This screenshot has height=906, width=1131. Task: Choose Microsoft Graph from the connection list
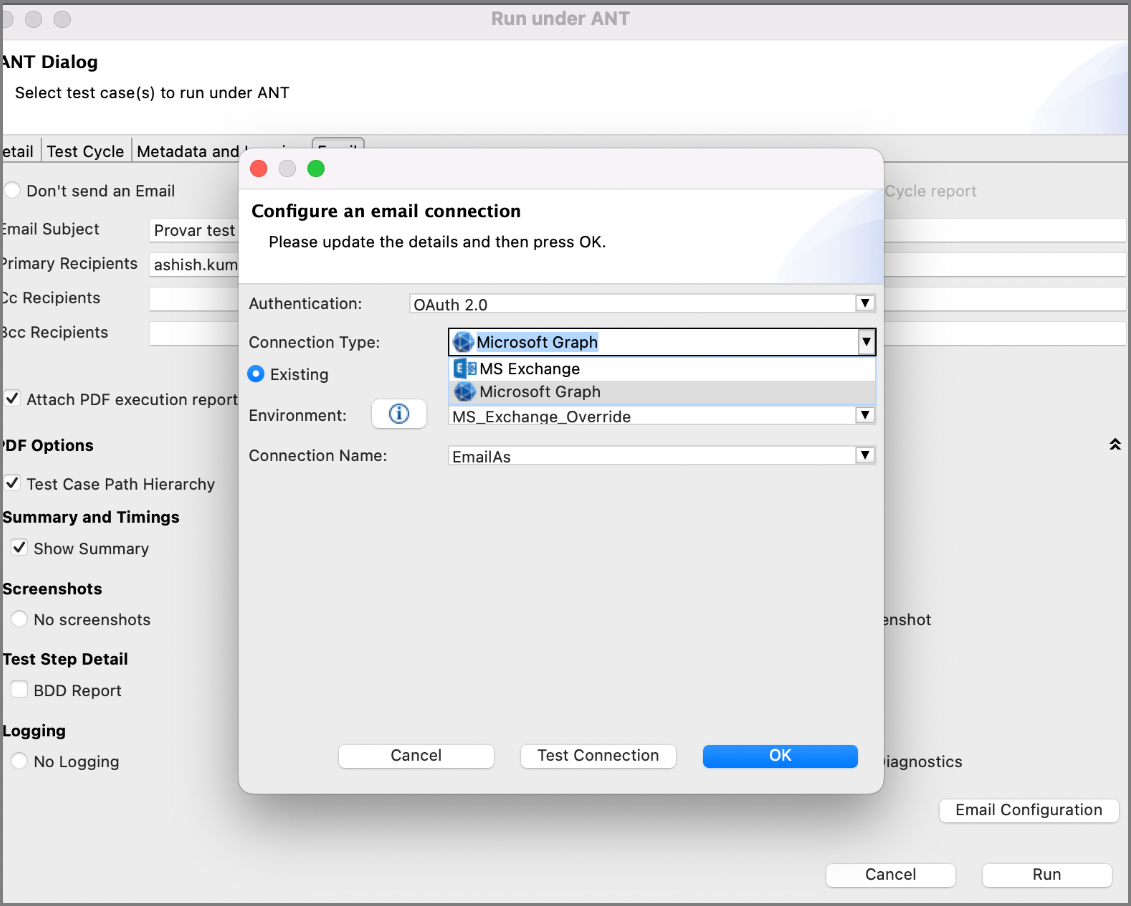tap(661, 392)
